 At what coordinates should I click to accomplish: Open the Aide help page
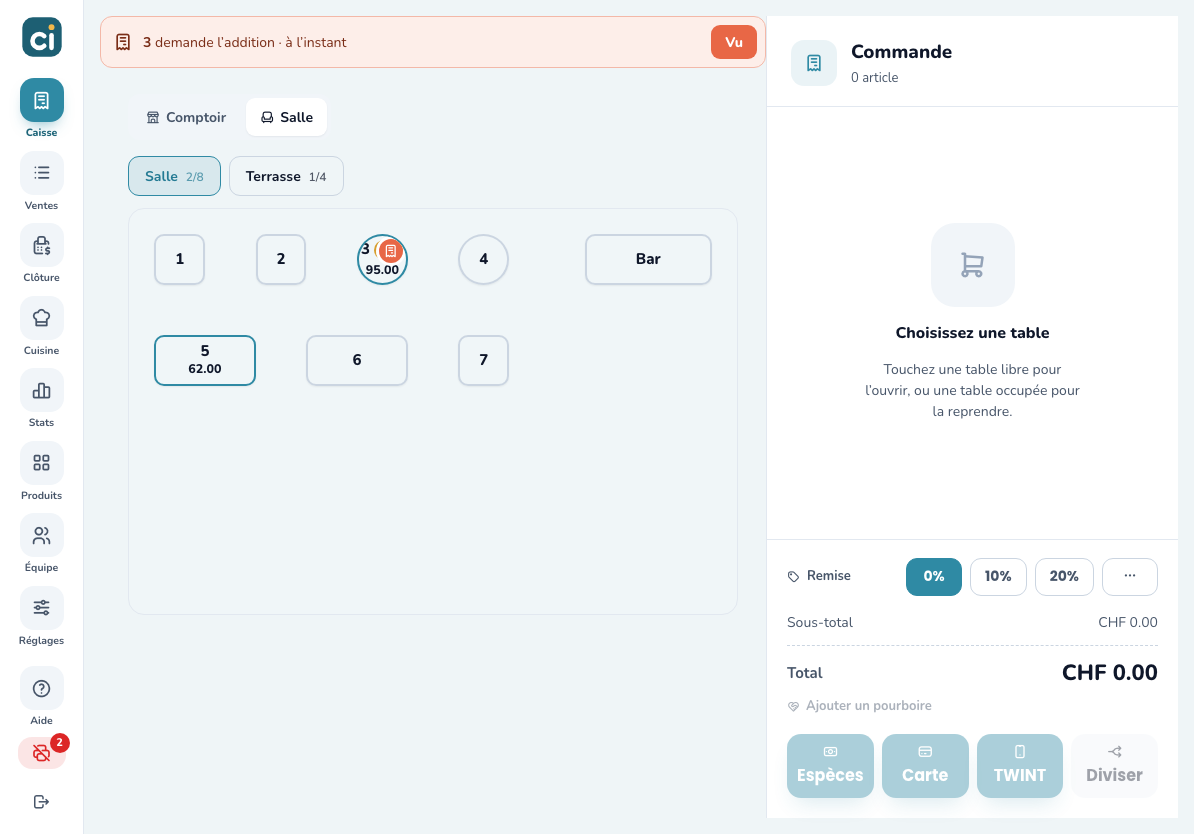tap(41, 689)
